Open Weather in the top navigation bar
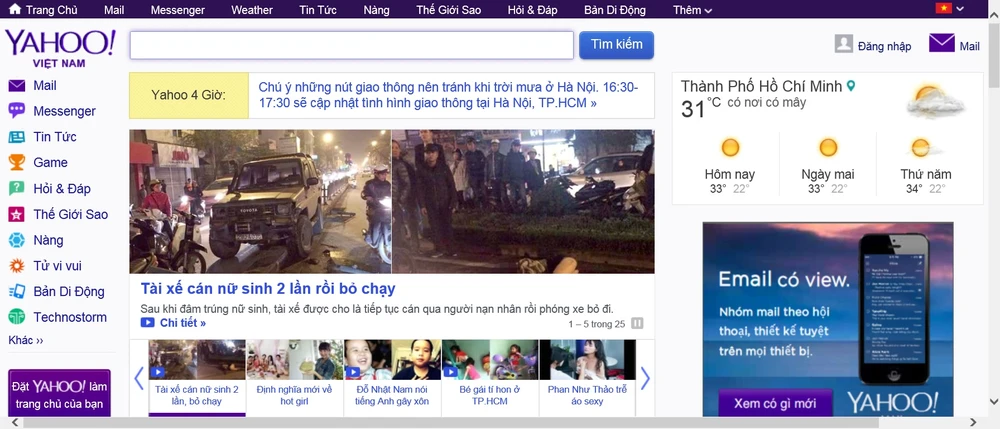 [251, 10]
